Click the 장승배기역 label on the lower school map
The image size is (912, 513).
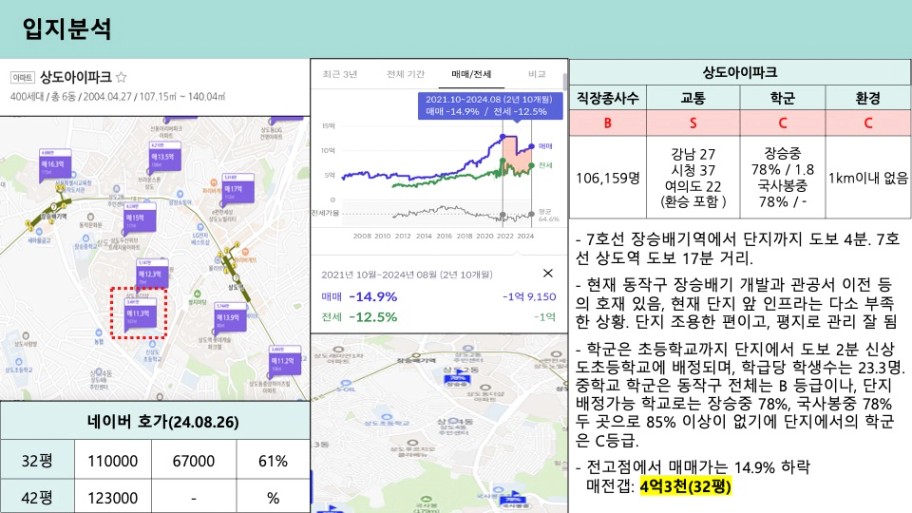click(x=416, y=361)
